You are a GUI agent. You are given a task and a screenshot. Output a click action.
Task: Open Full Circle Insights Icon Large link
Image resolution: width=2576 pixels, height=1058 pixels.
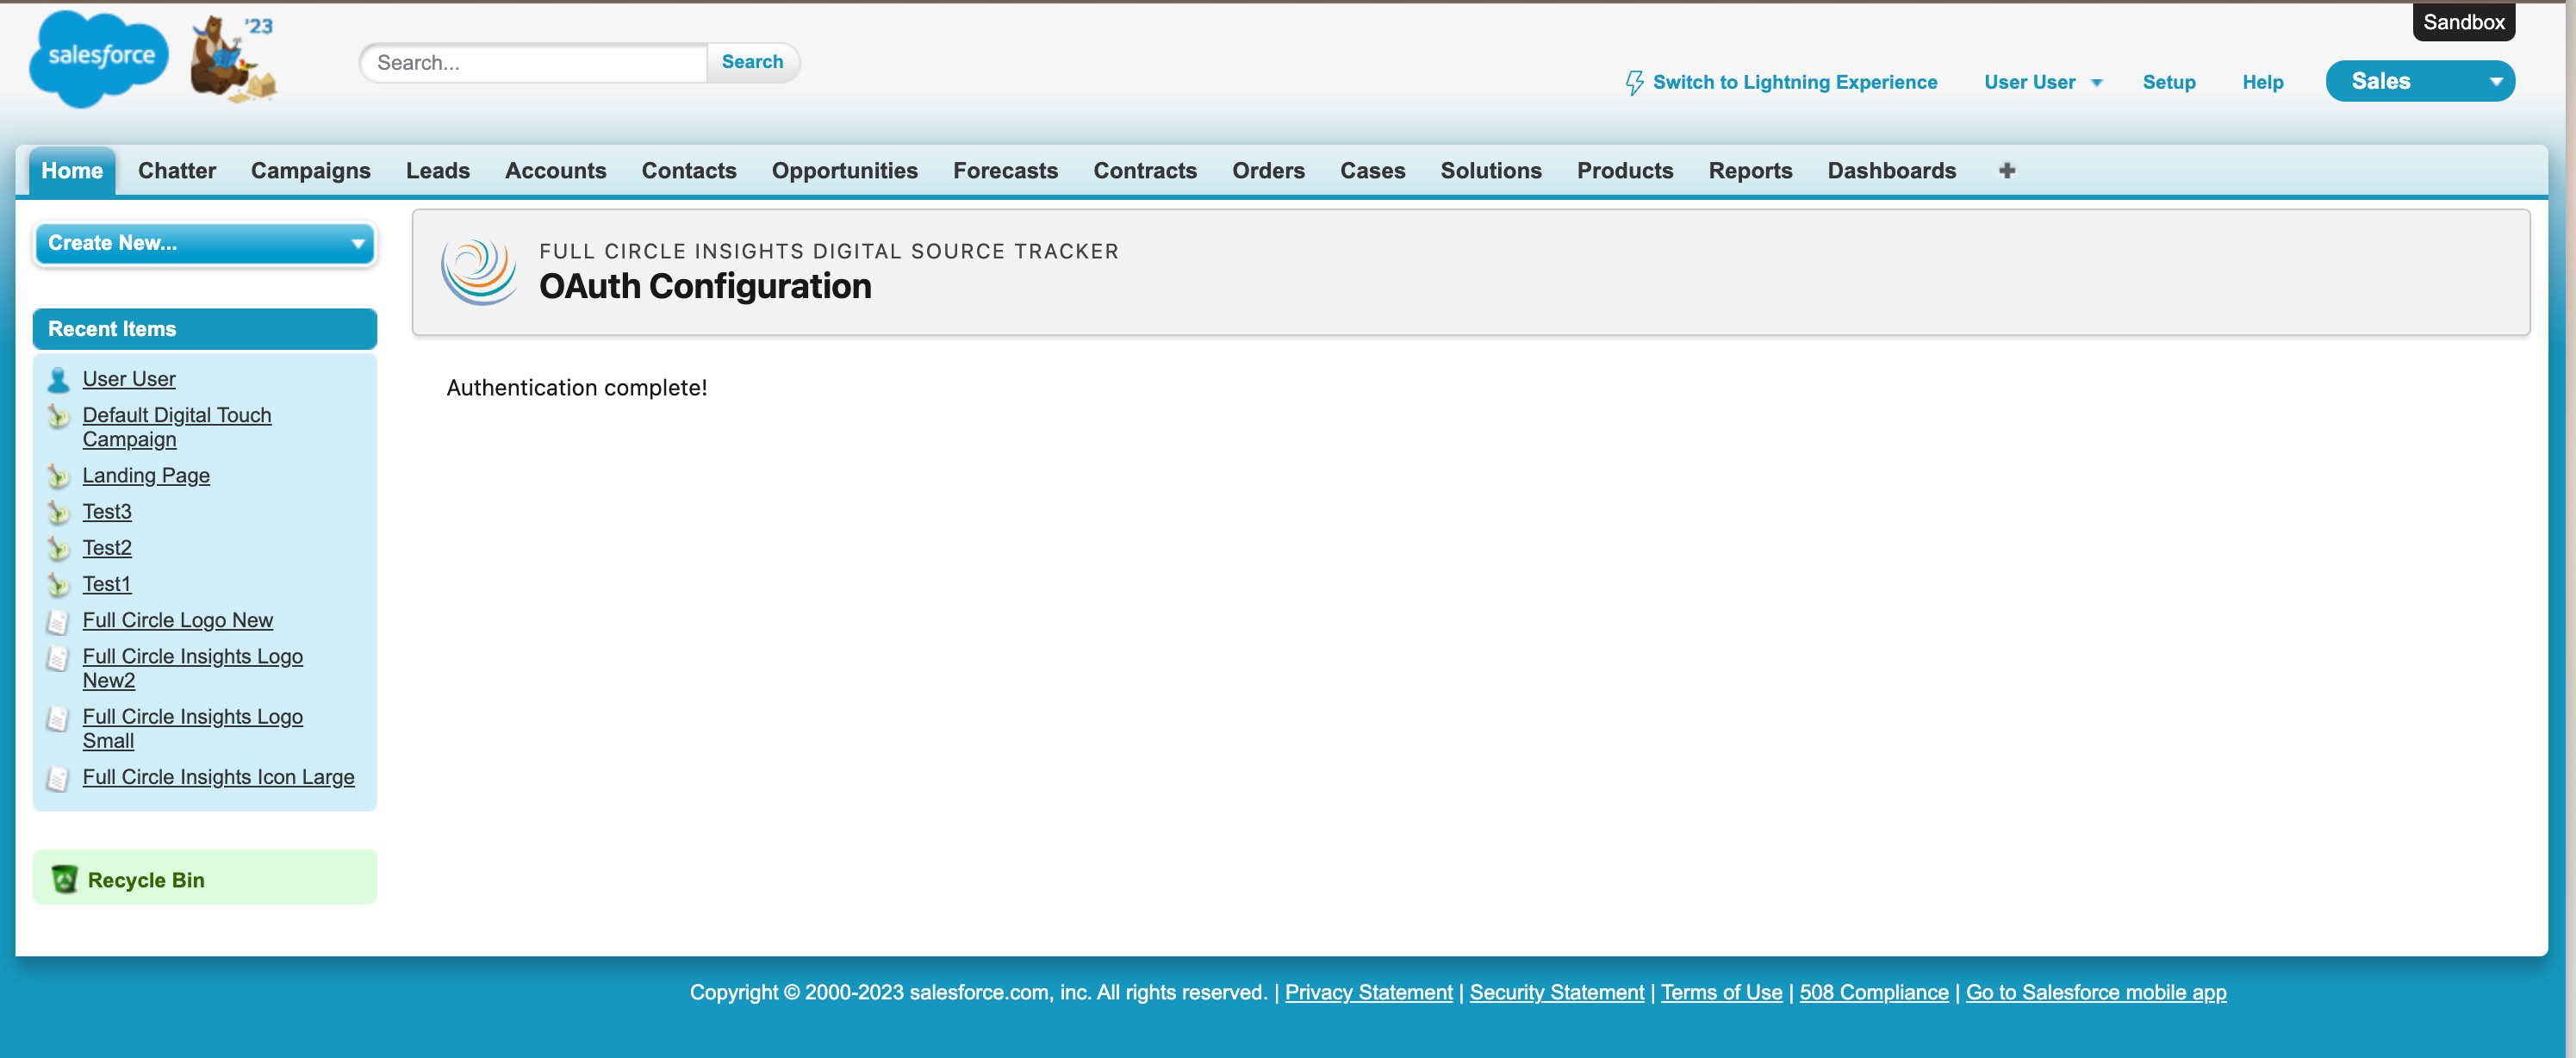(219, 777)
